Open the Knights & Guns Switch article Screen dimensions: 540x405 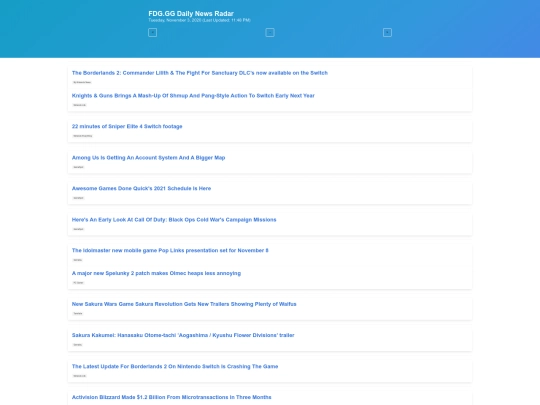pyautogui.click(x=193, y=96)
